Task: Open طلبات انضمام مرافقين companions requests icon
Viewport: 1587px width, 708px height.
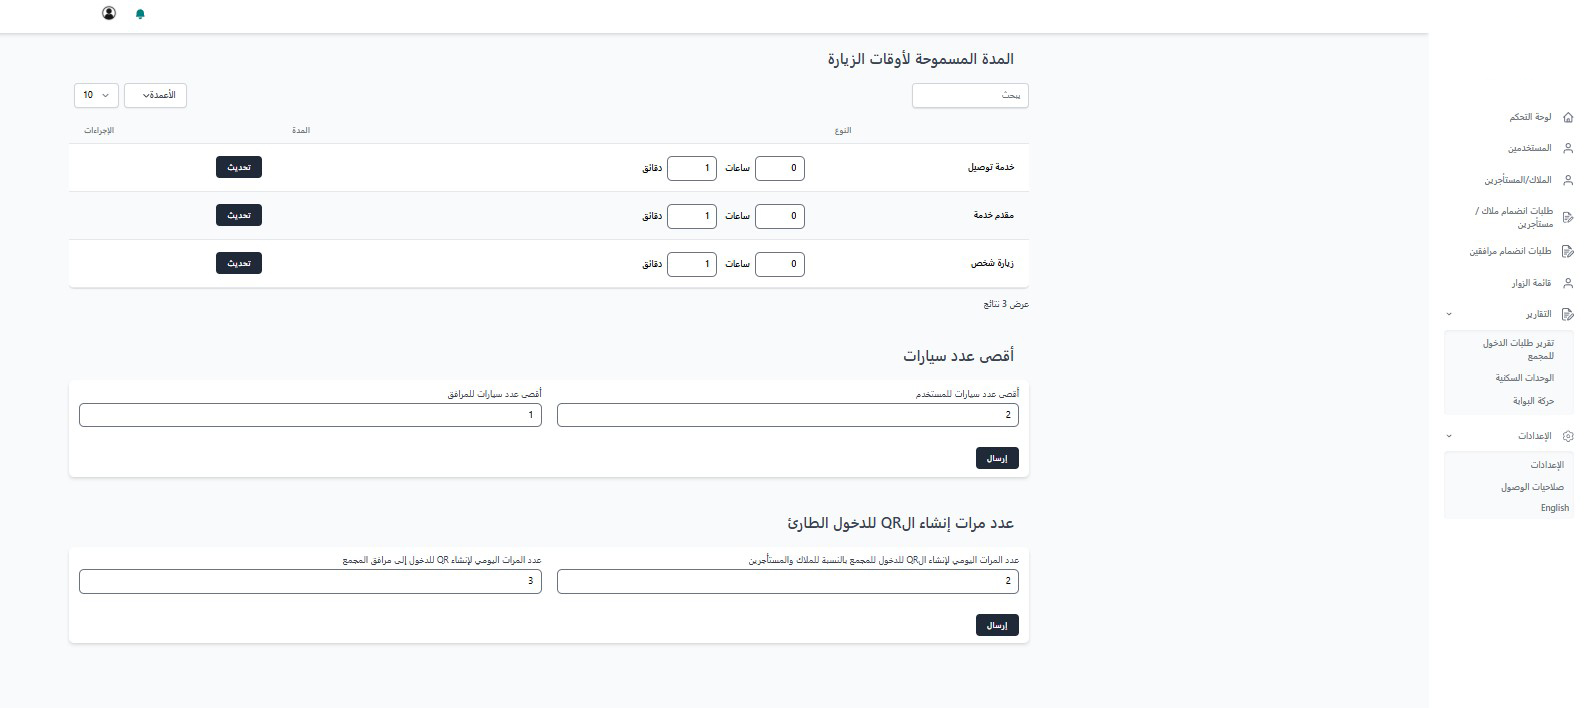Action: pos(1568,250)
